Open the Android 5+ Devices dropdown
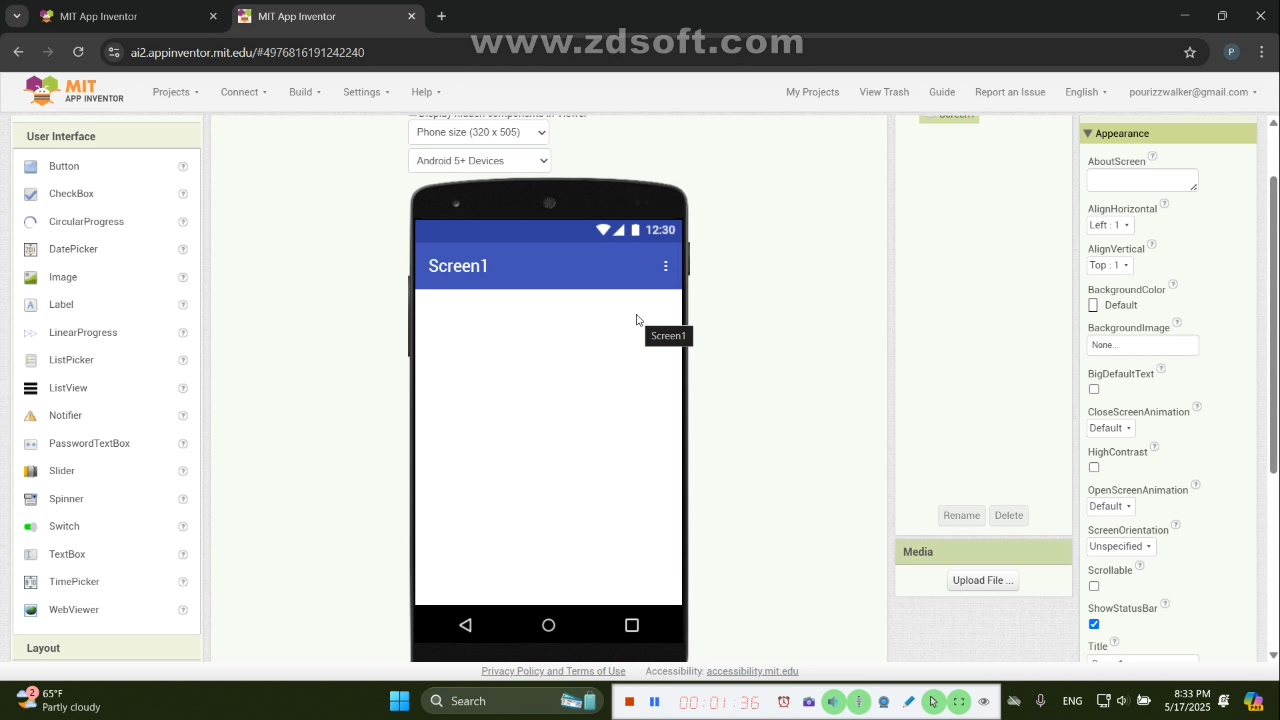This screenshot has height=720, width=1280. 479,161
